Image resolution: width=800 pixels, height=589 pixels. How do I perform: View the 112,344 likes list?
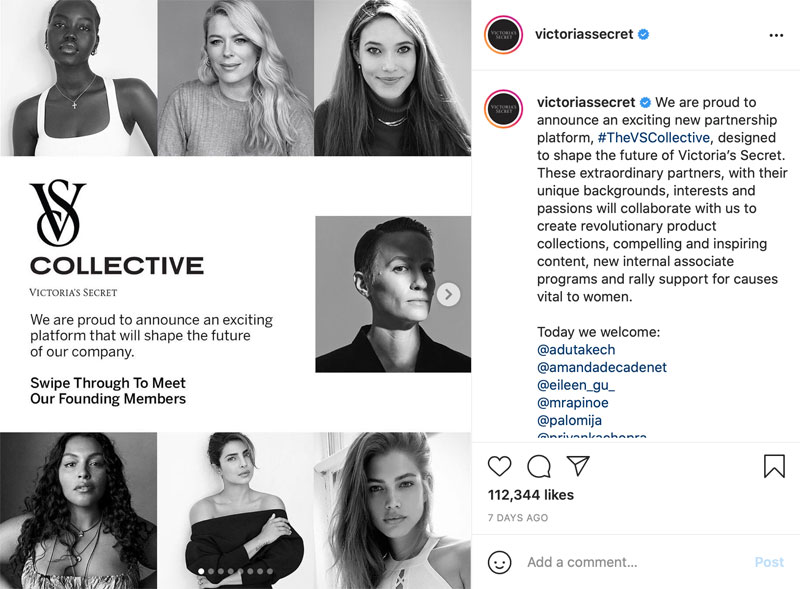click(x=530, y=494)
